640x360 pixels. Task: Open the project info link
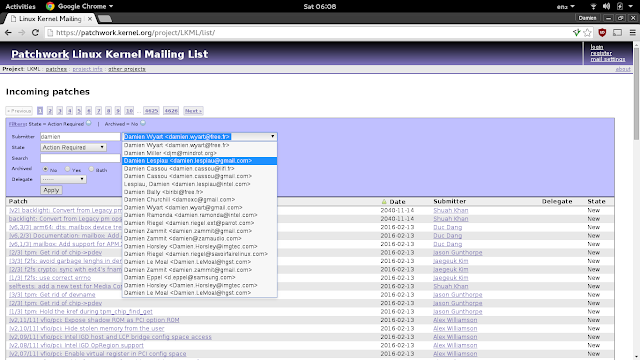pos(87,69)
